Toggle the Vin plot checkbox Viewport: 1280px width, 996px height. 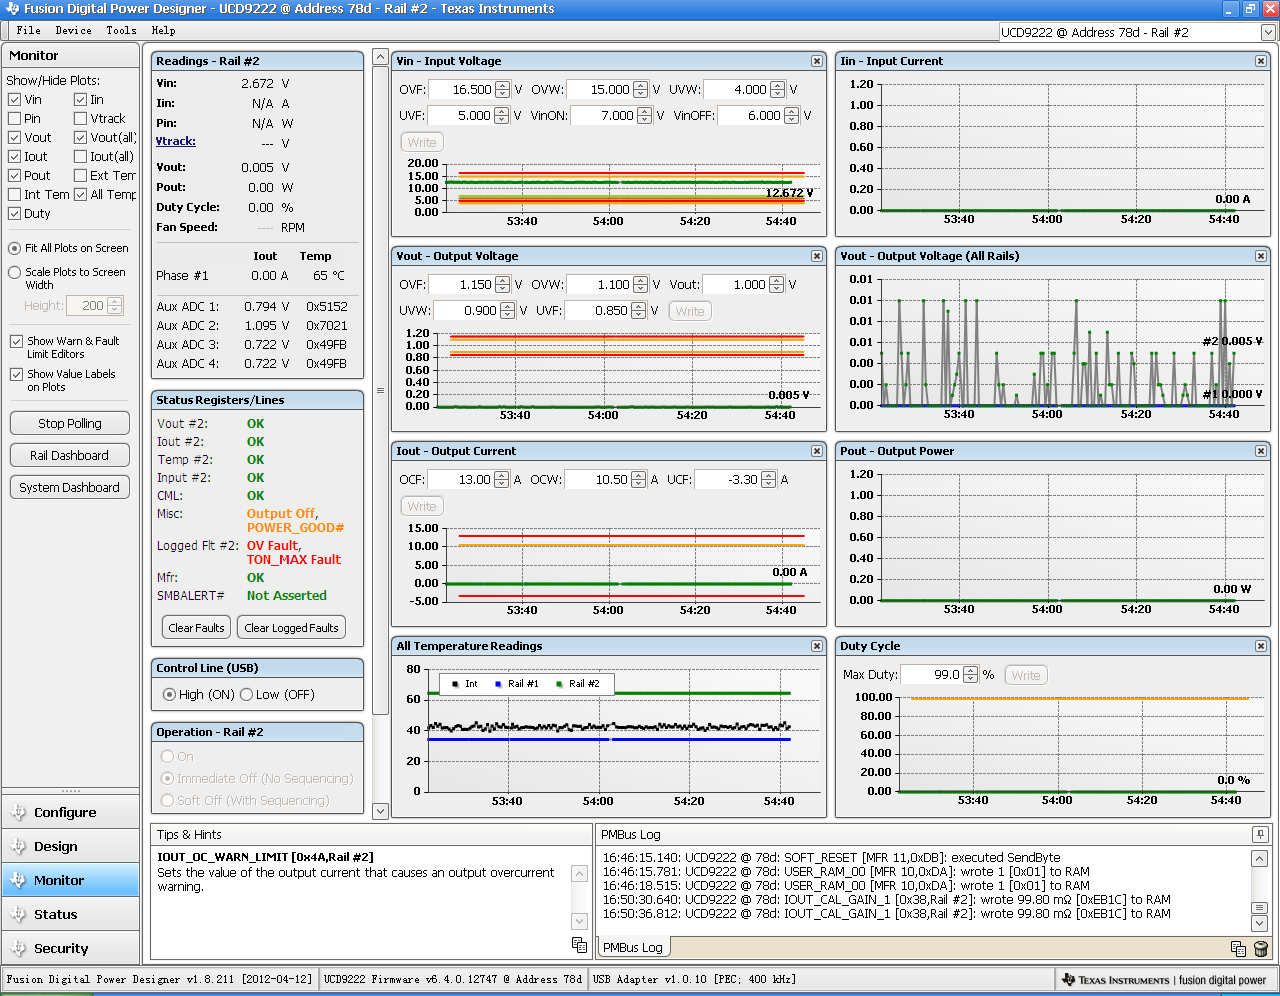point(14,100)
